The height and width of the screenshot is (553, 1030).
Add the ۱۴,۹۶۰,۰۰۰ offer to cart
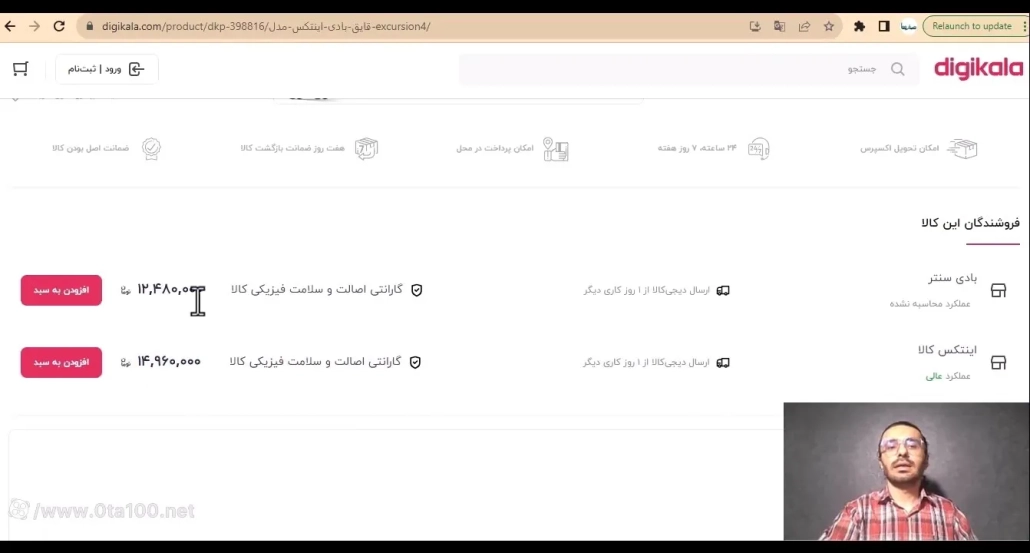(x=61, y=363)
